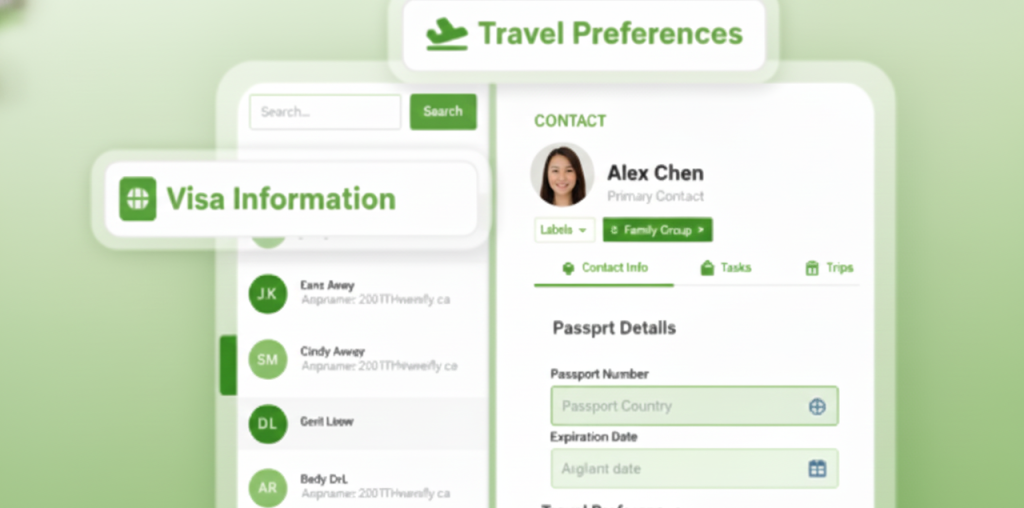Open the calendar icon in Expiration Date field
The image size is (1024, 508).
tap(817, 468)
